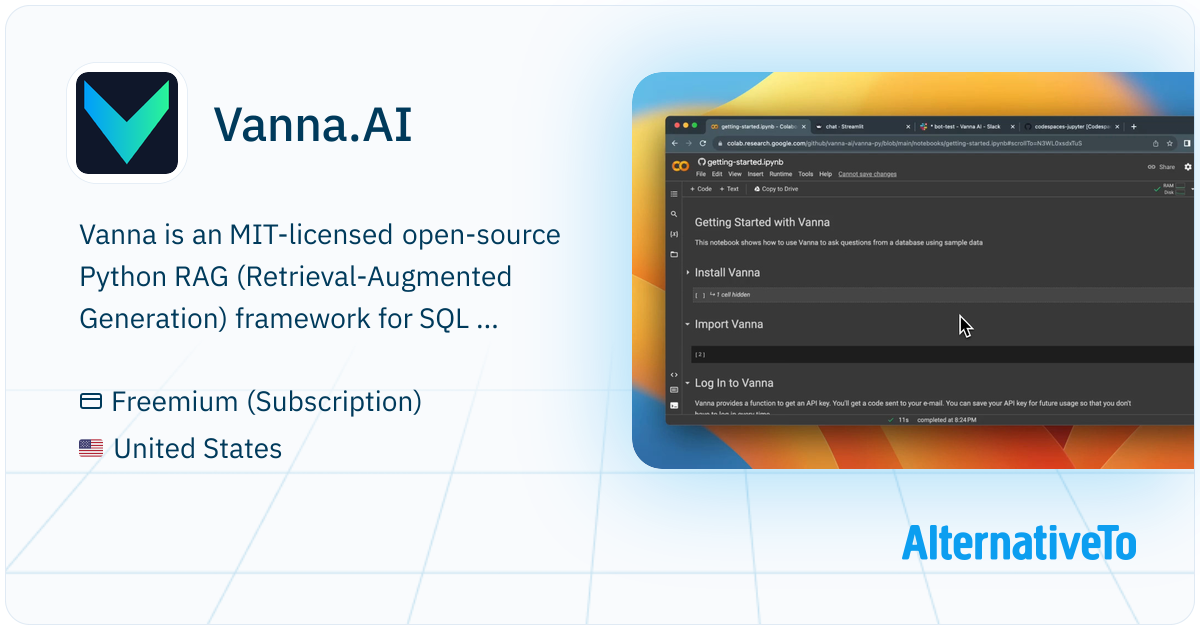Open the Edit menu in Colab
This screenshot has width=1200, height=630.
pyautogui.click(x=717, y=174)
